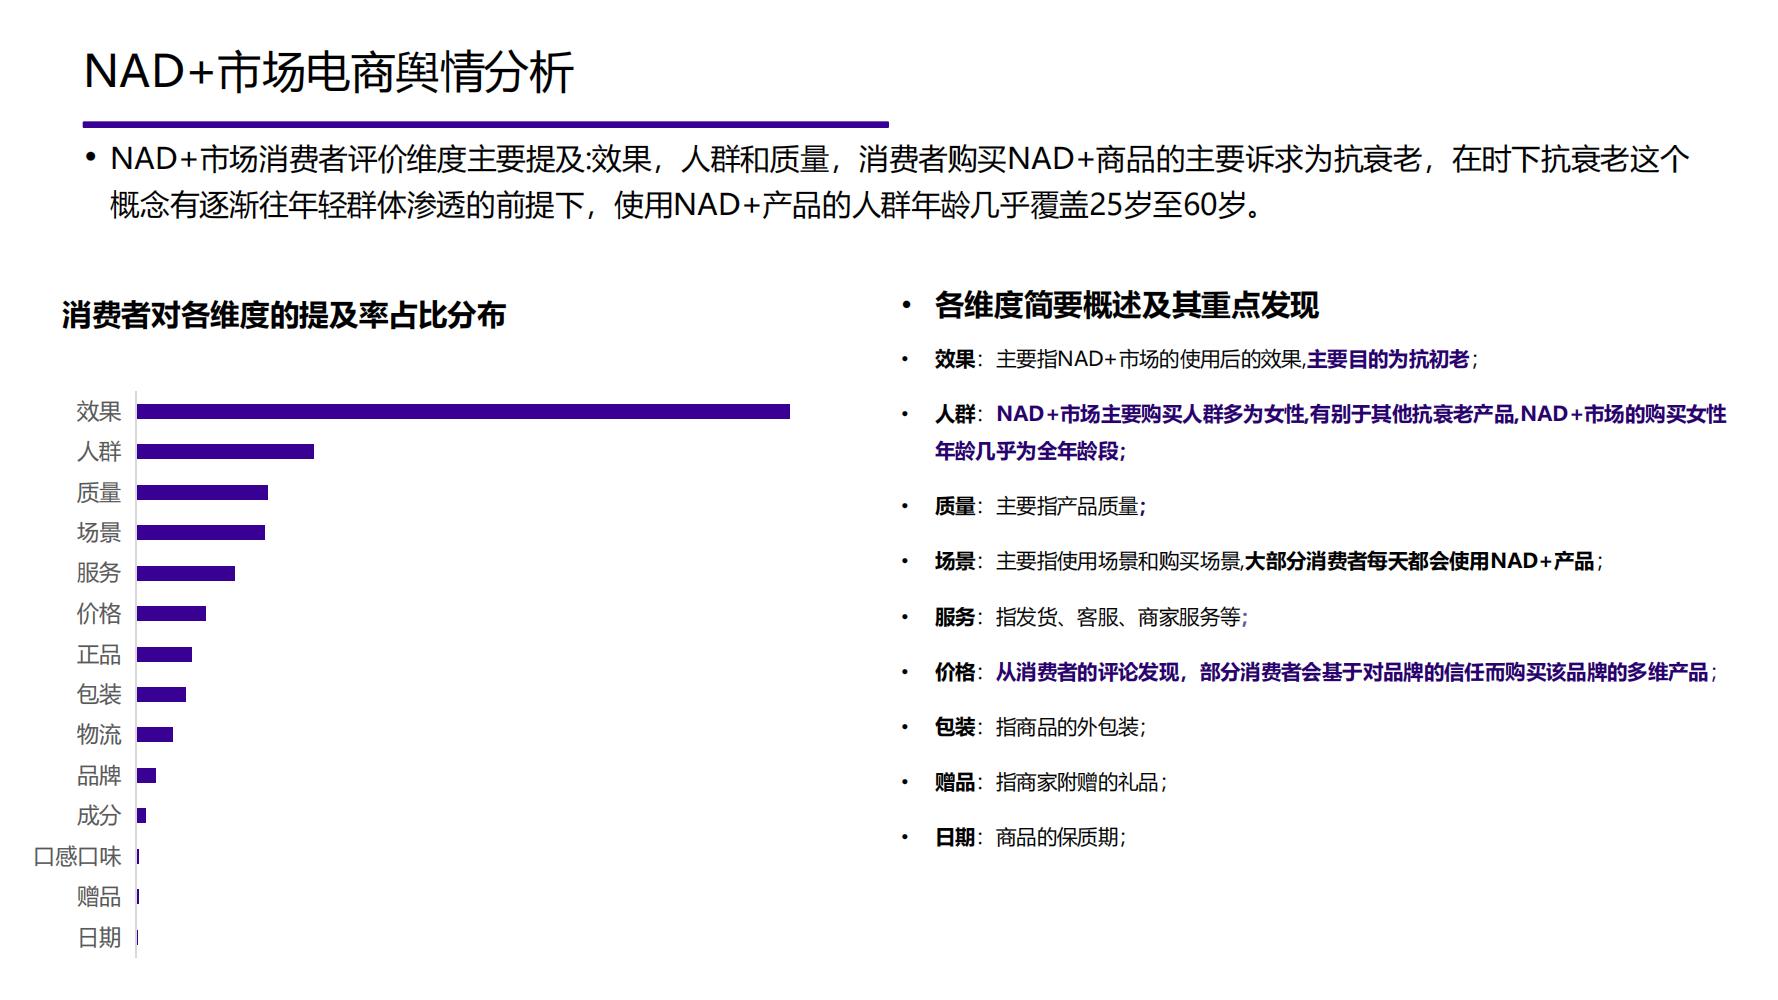Click the 场景 bar in the chart
The height and width of the screenshot is (1000, 1778).
point(200,533)
